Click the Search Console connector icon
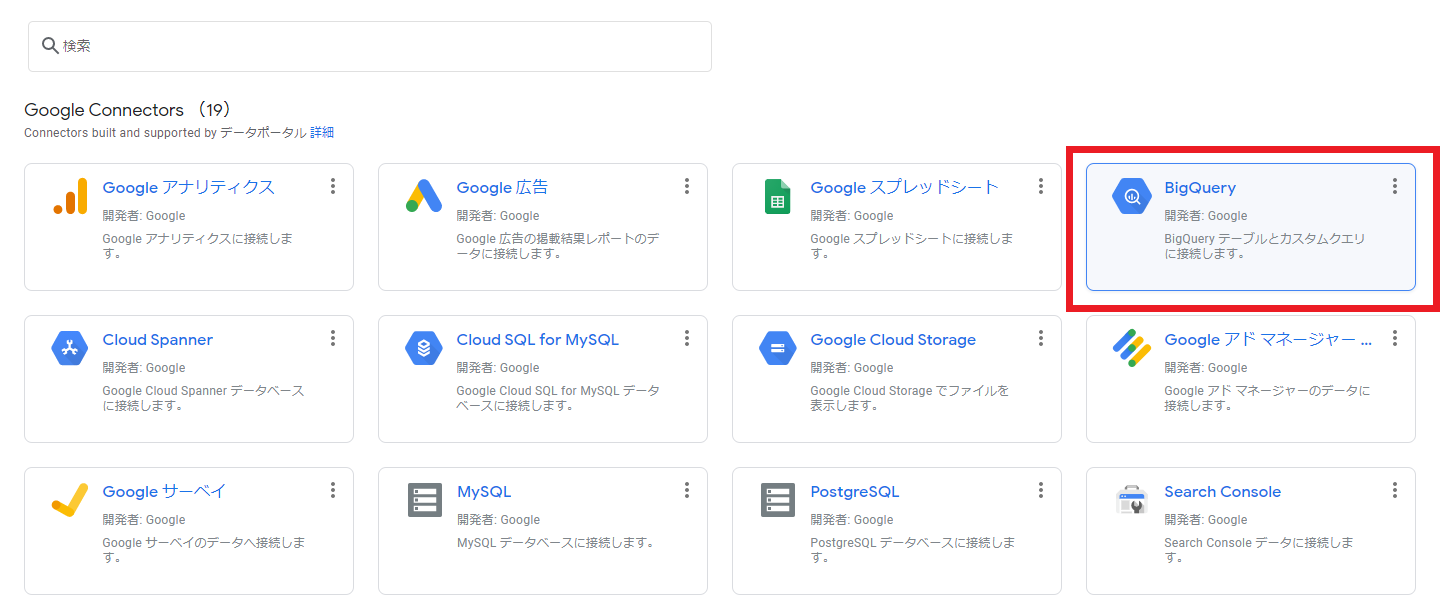Viewport: 1446px width, 605px height. 1132,500
